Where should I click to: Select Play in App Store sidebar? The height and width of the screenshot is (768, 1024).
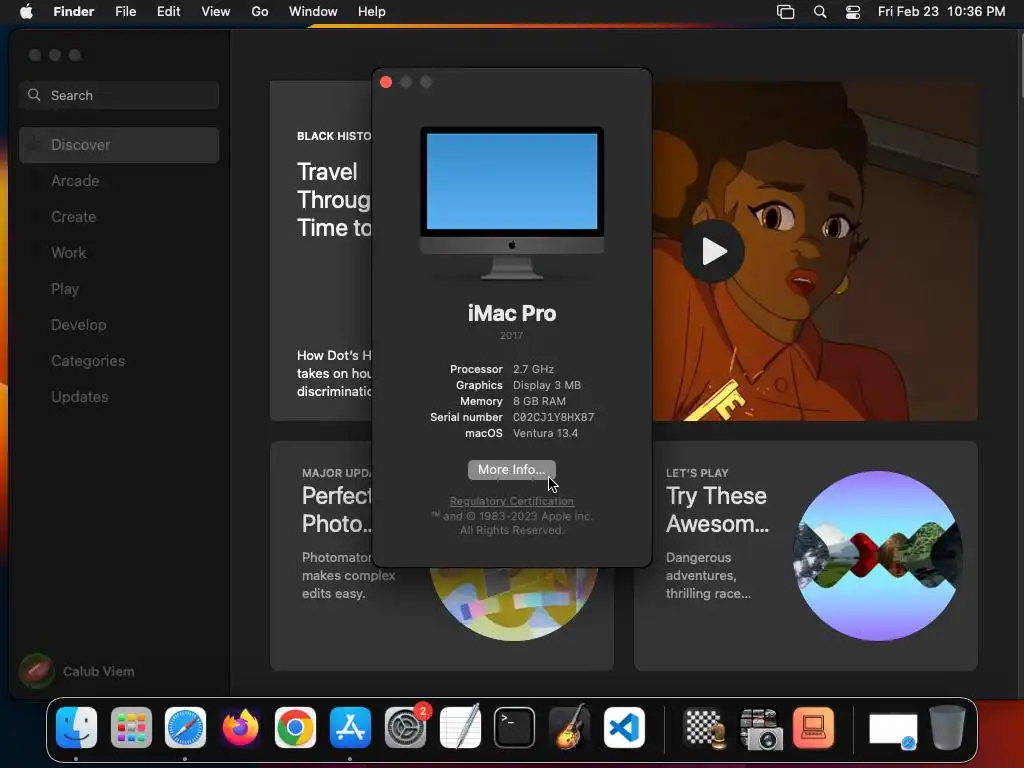(120, 289)
